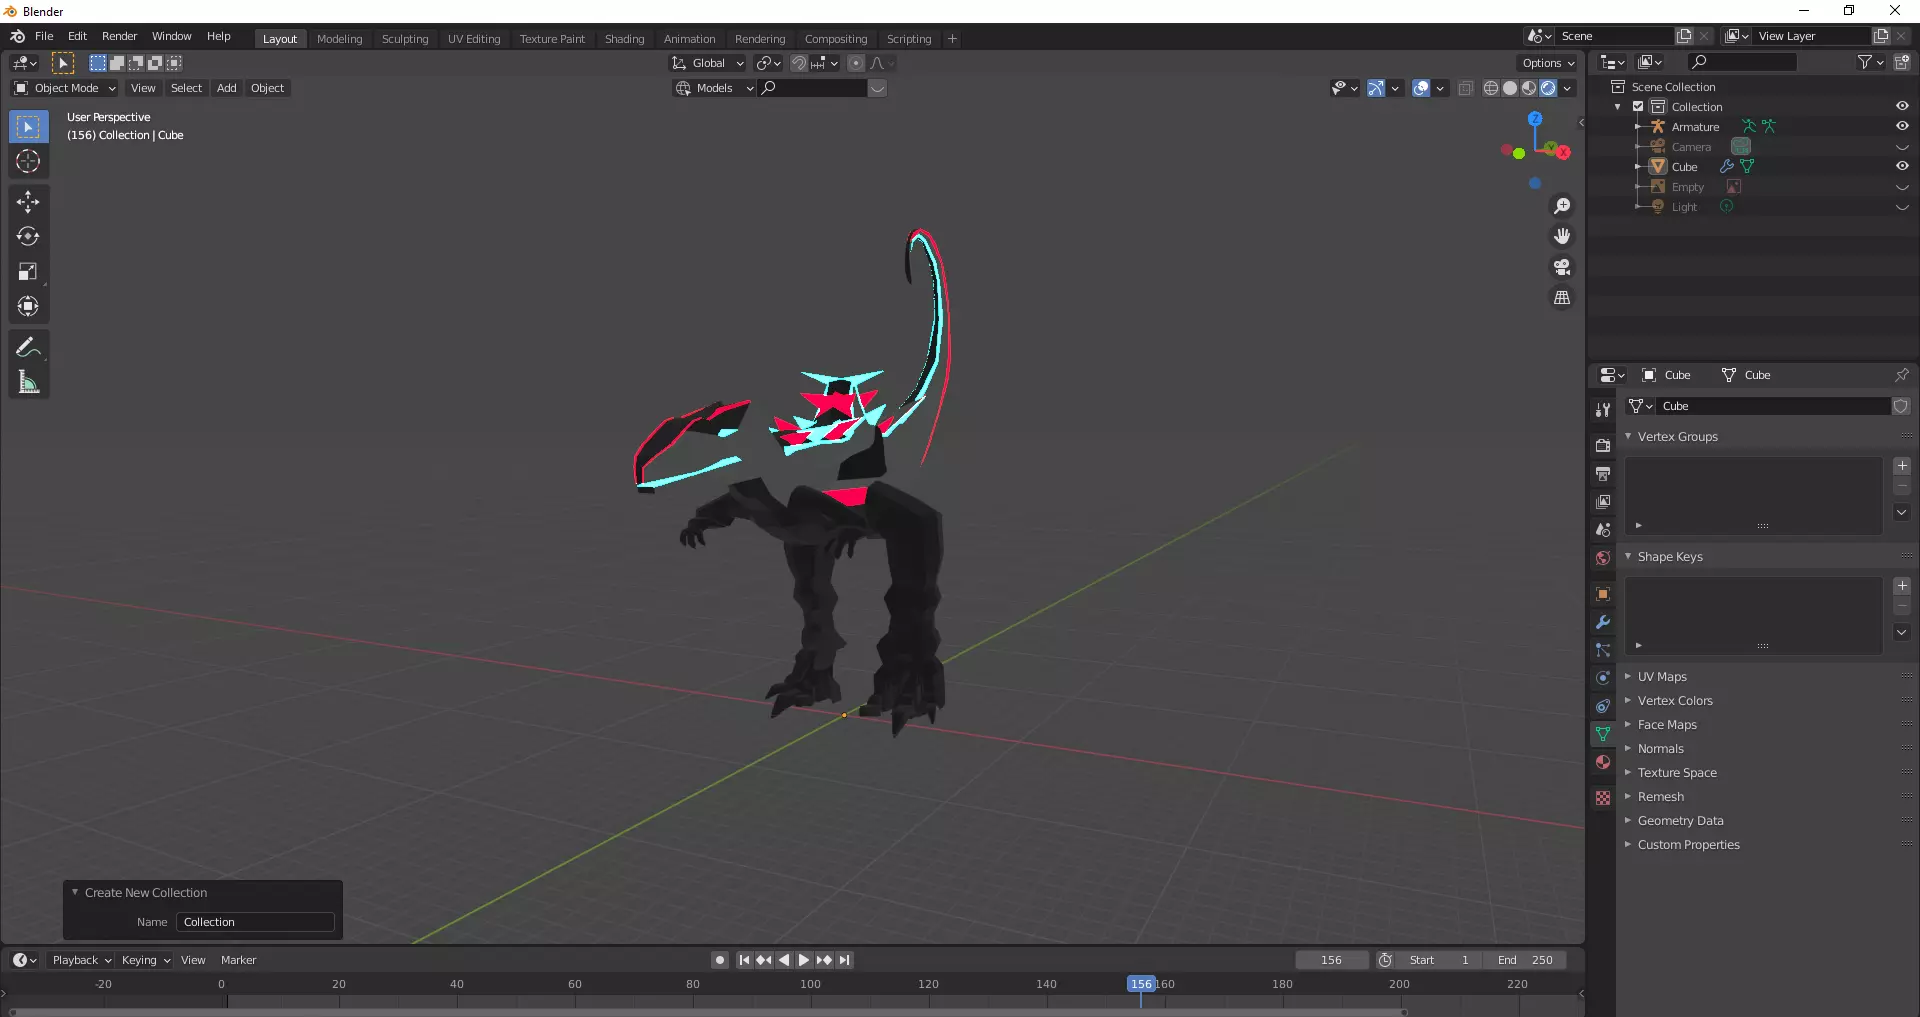Open Global transform orientation dropdown
1920x1017 pixels.
point(708,63)
